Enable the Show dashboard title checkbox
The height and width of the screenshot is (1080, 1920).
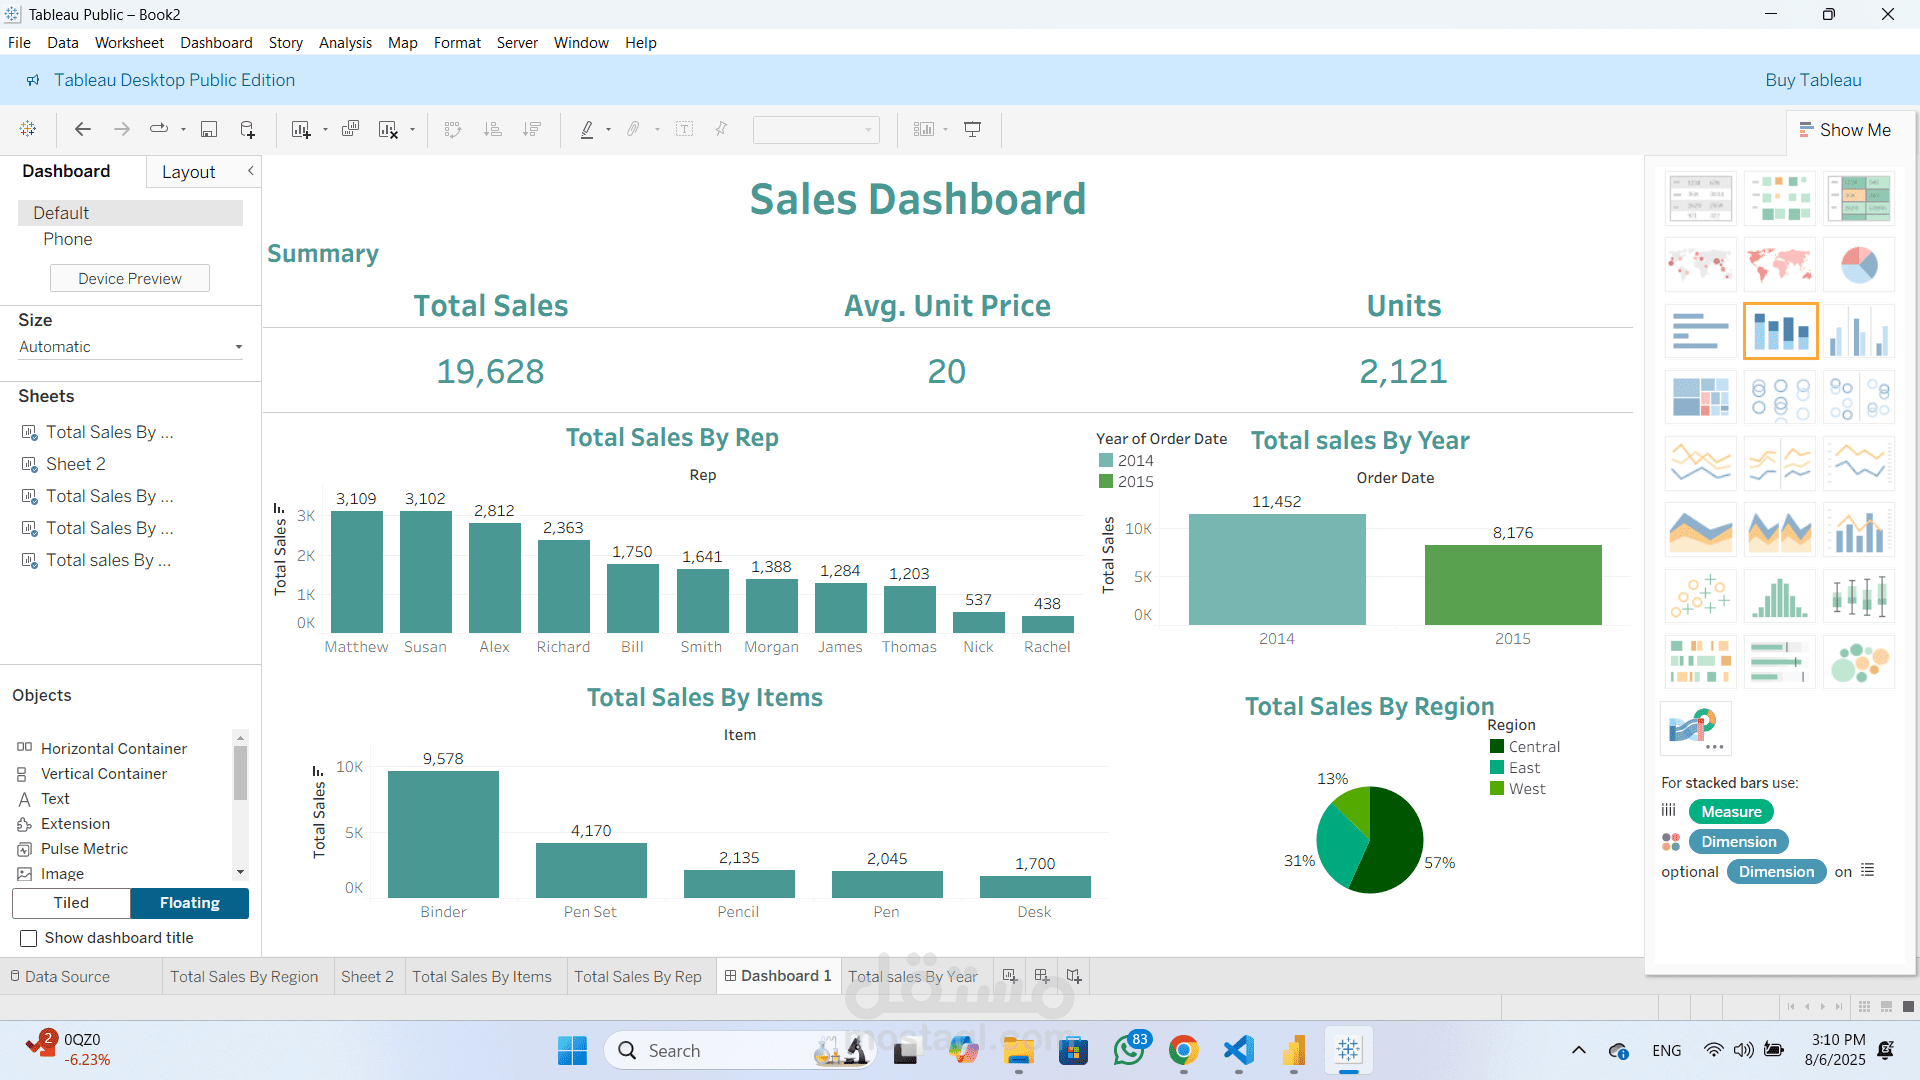point(29,938)
